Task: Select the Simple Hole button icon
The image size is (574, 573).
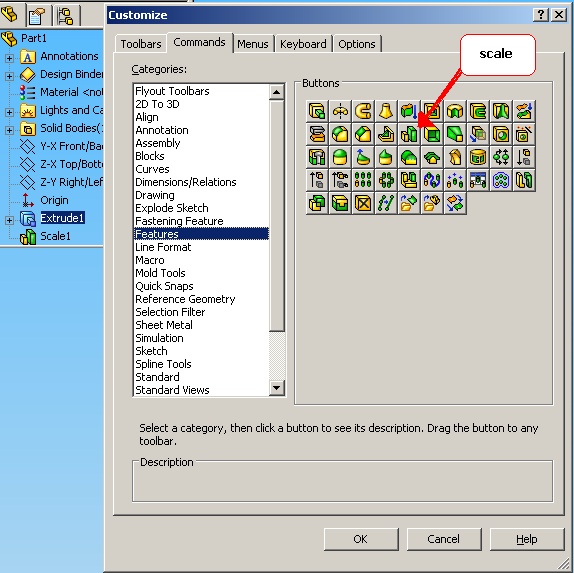Action: click(x=501, y=134)
